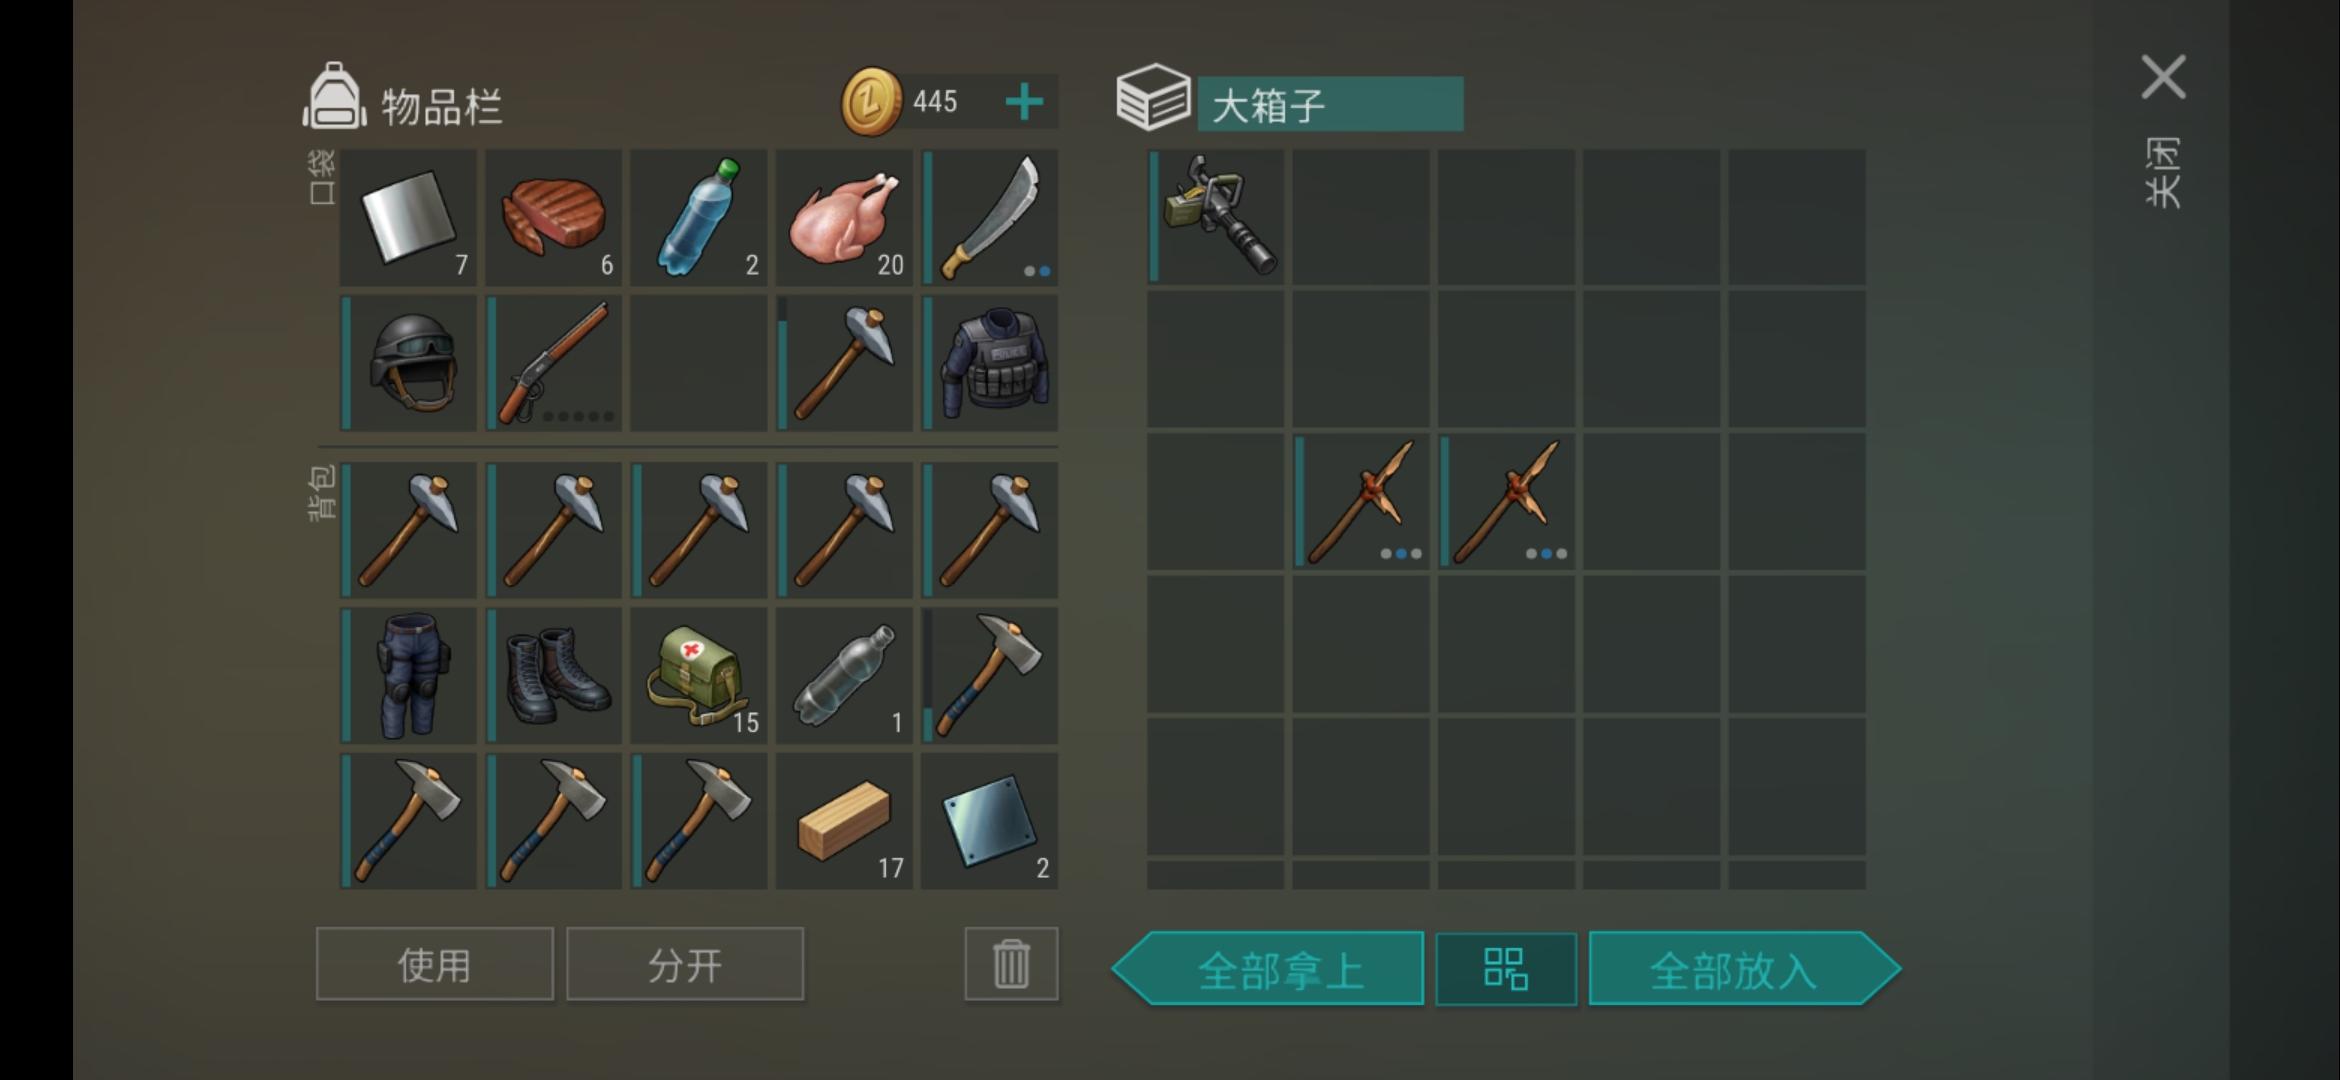Select the minigun in the big chest
The width and height of the screenshot is (2340, 1080).
(1216, 216)
